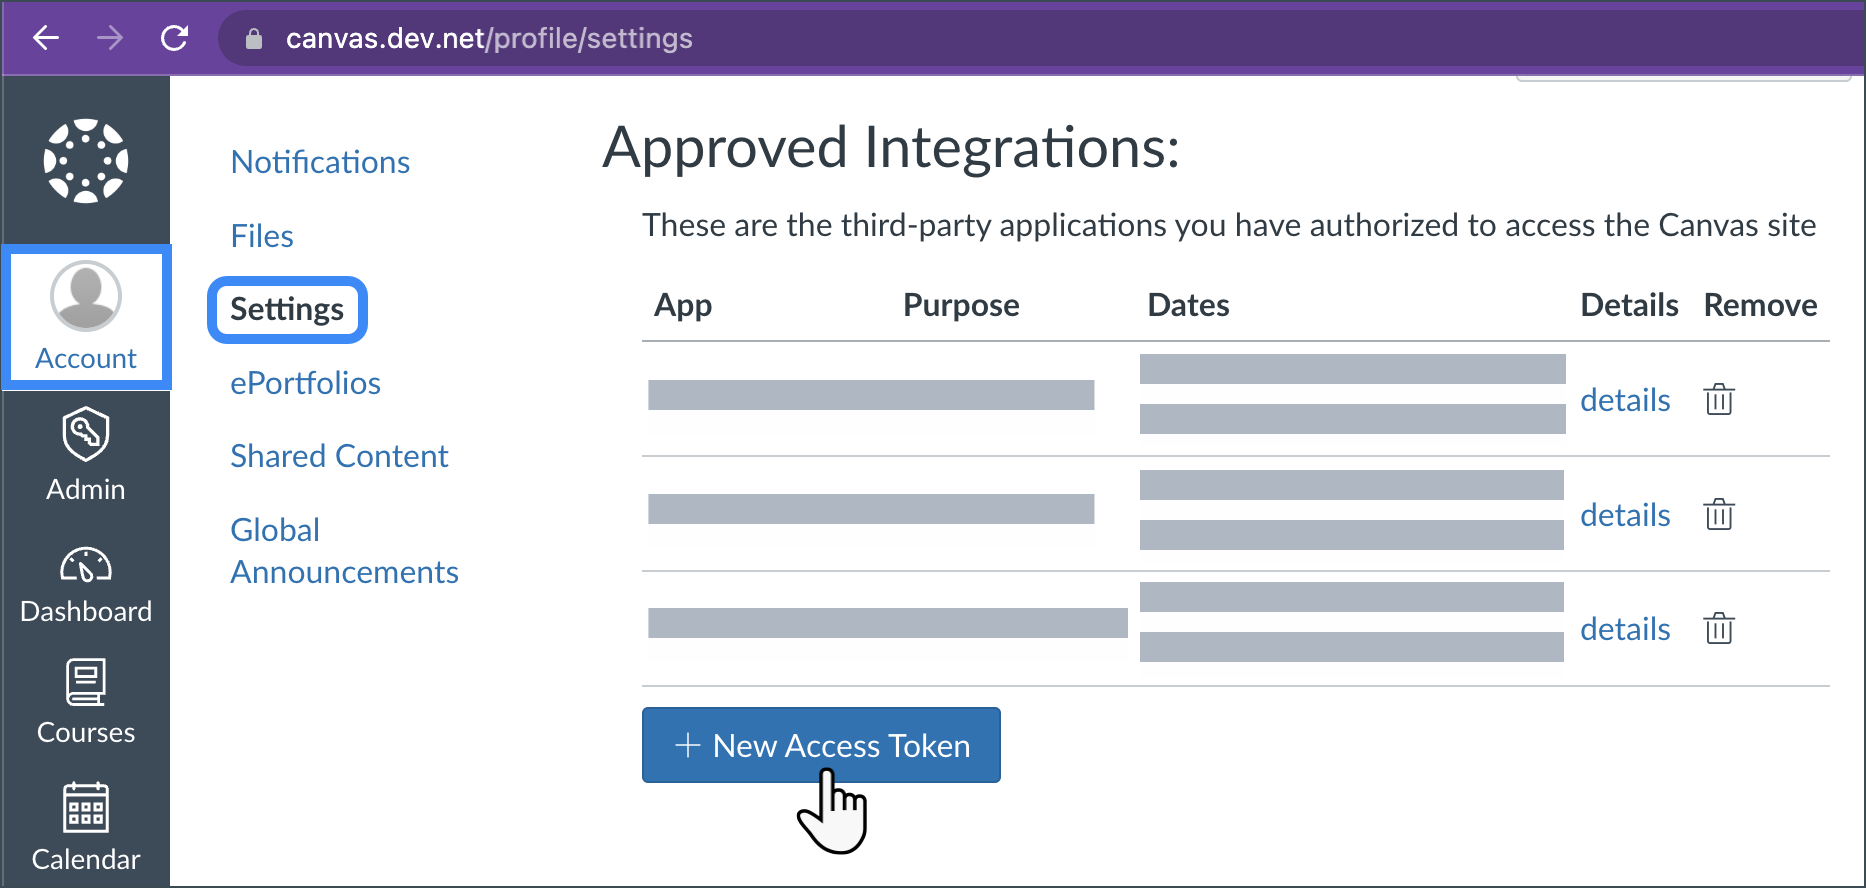Open the Notifications menu item
Screen dimensions: 1866x888
pyautogui.click(x=320, y=162)
